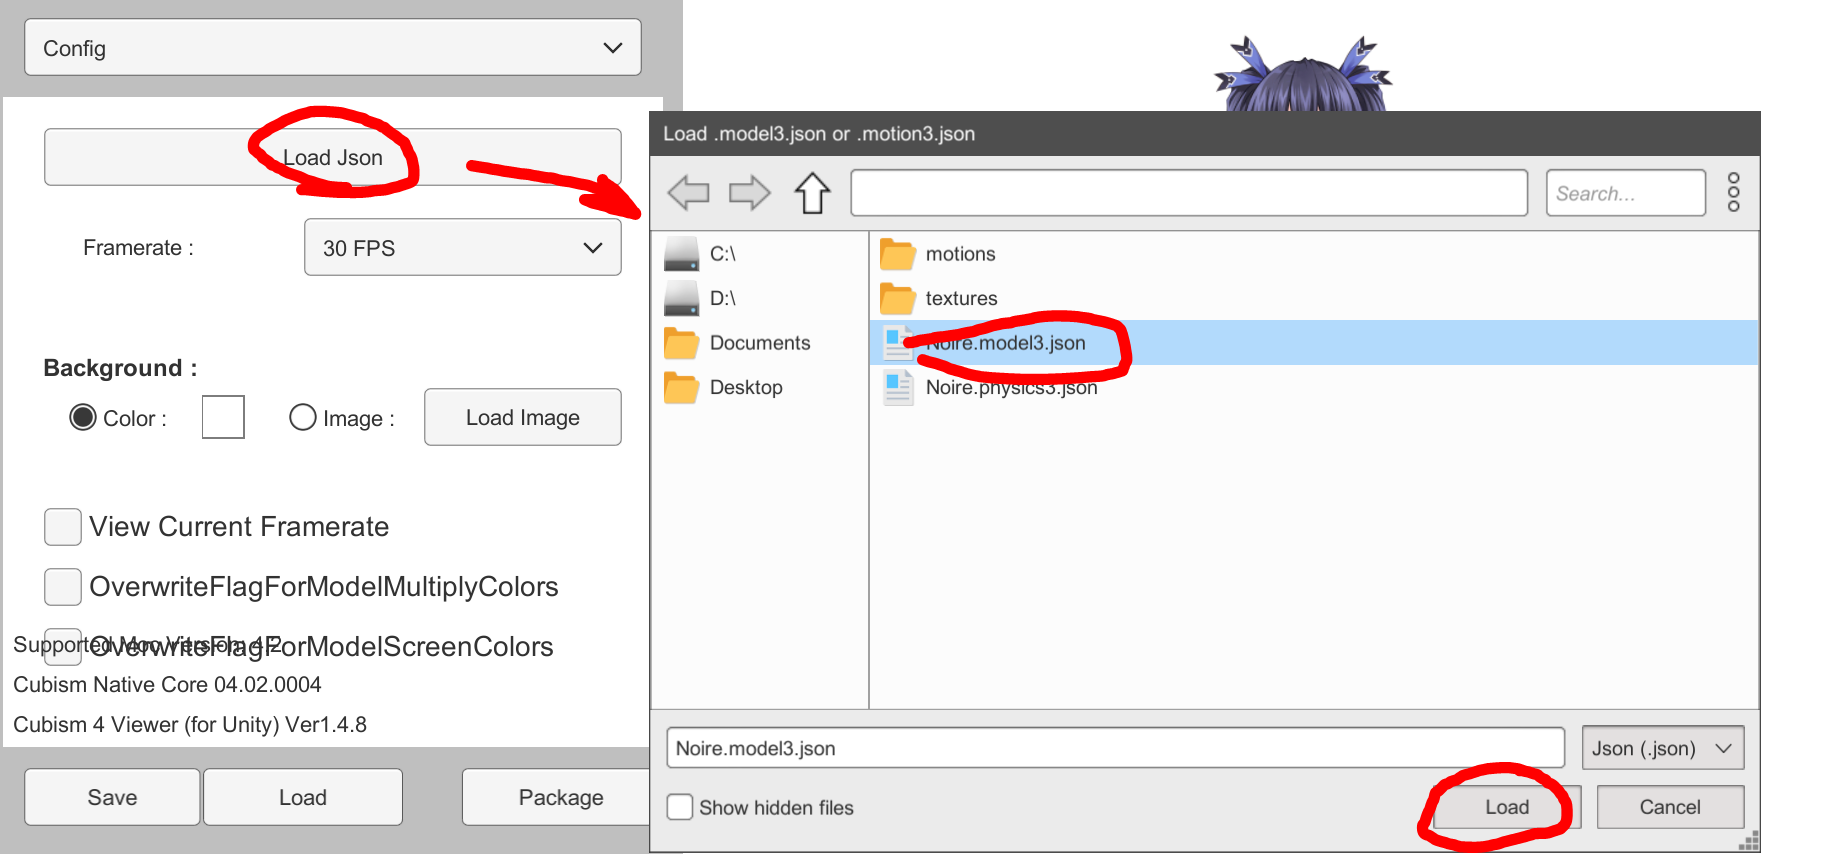Screen dimensions: 1825x854
Task: Toggle OverwriteFlagForModelScreenColors checkbox
Action: click(x=63, y=646)
